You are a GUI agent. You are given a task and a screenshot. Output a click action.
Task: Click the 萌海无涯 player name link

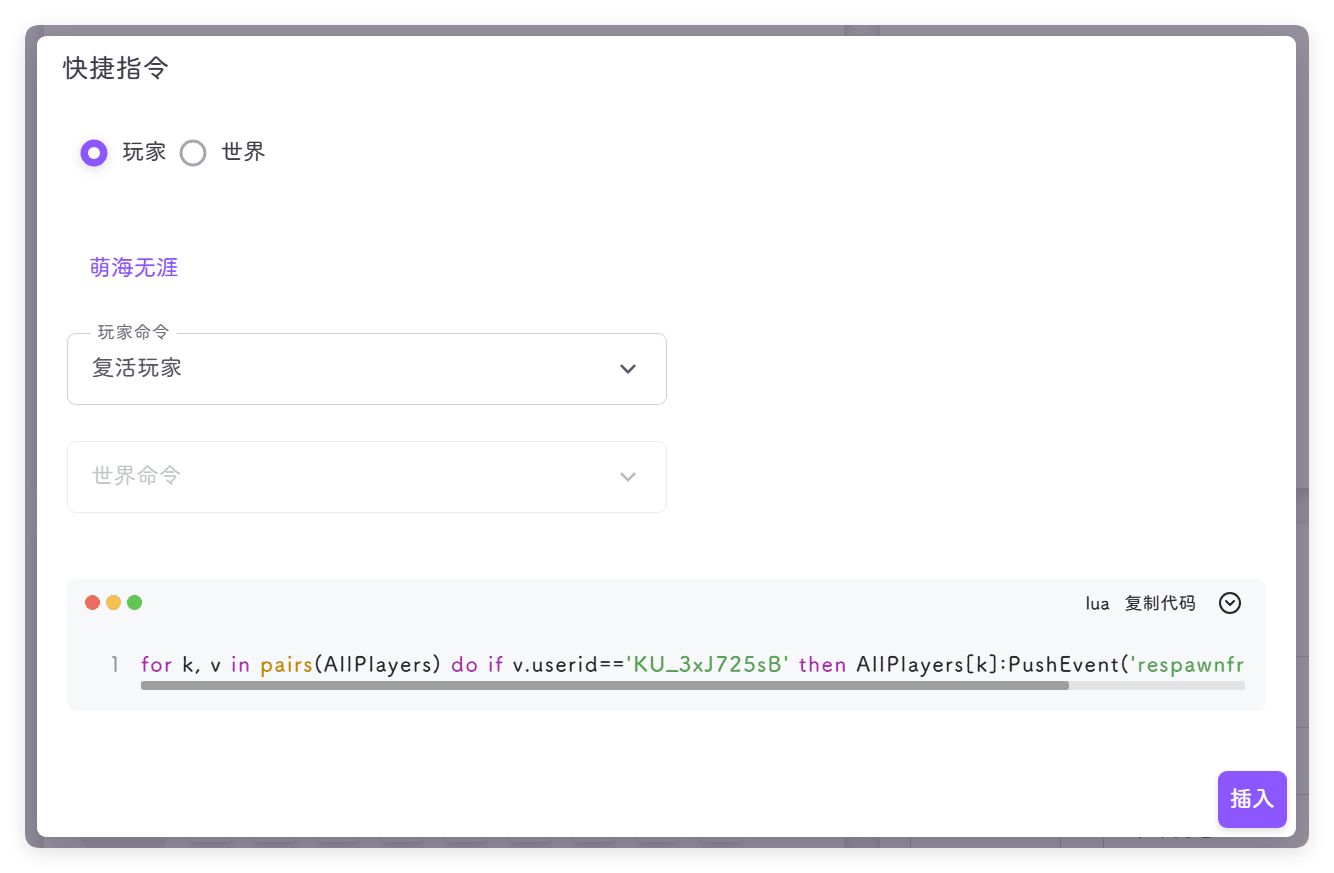point(134,268)
